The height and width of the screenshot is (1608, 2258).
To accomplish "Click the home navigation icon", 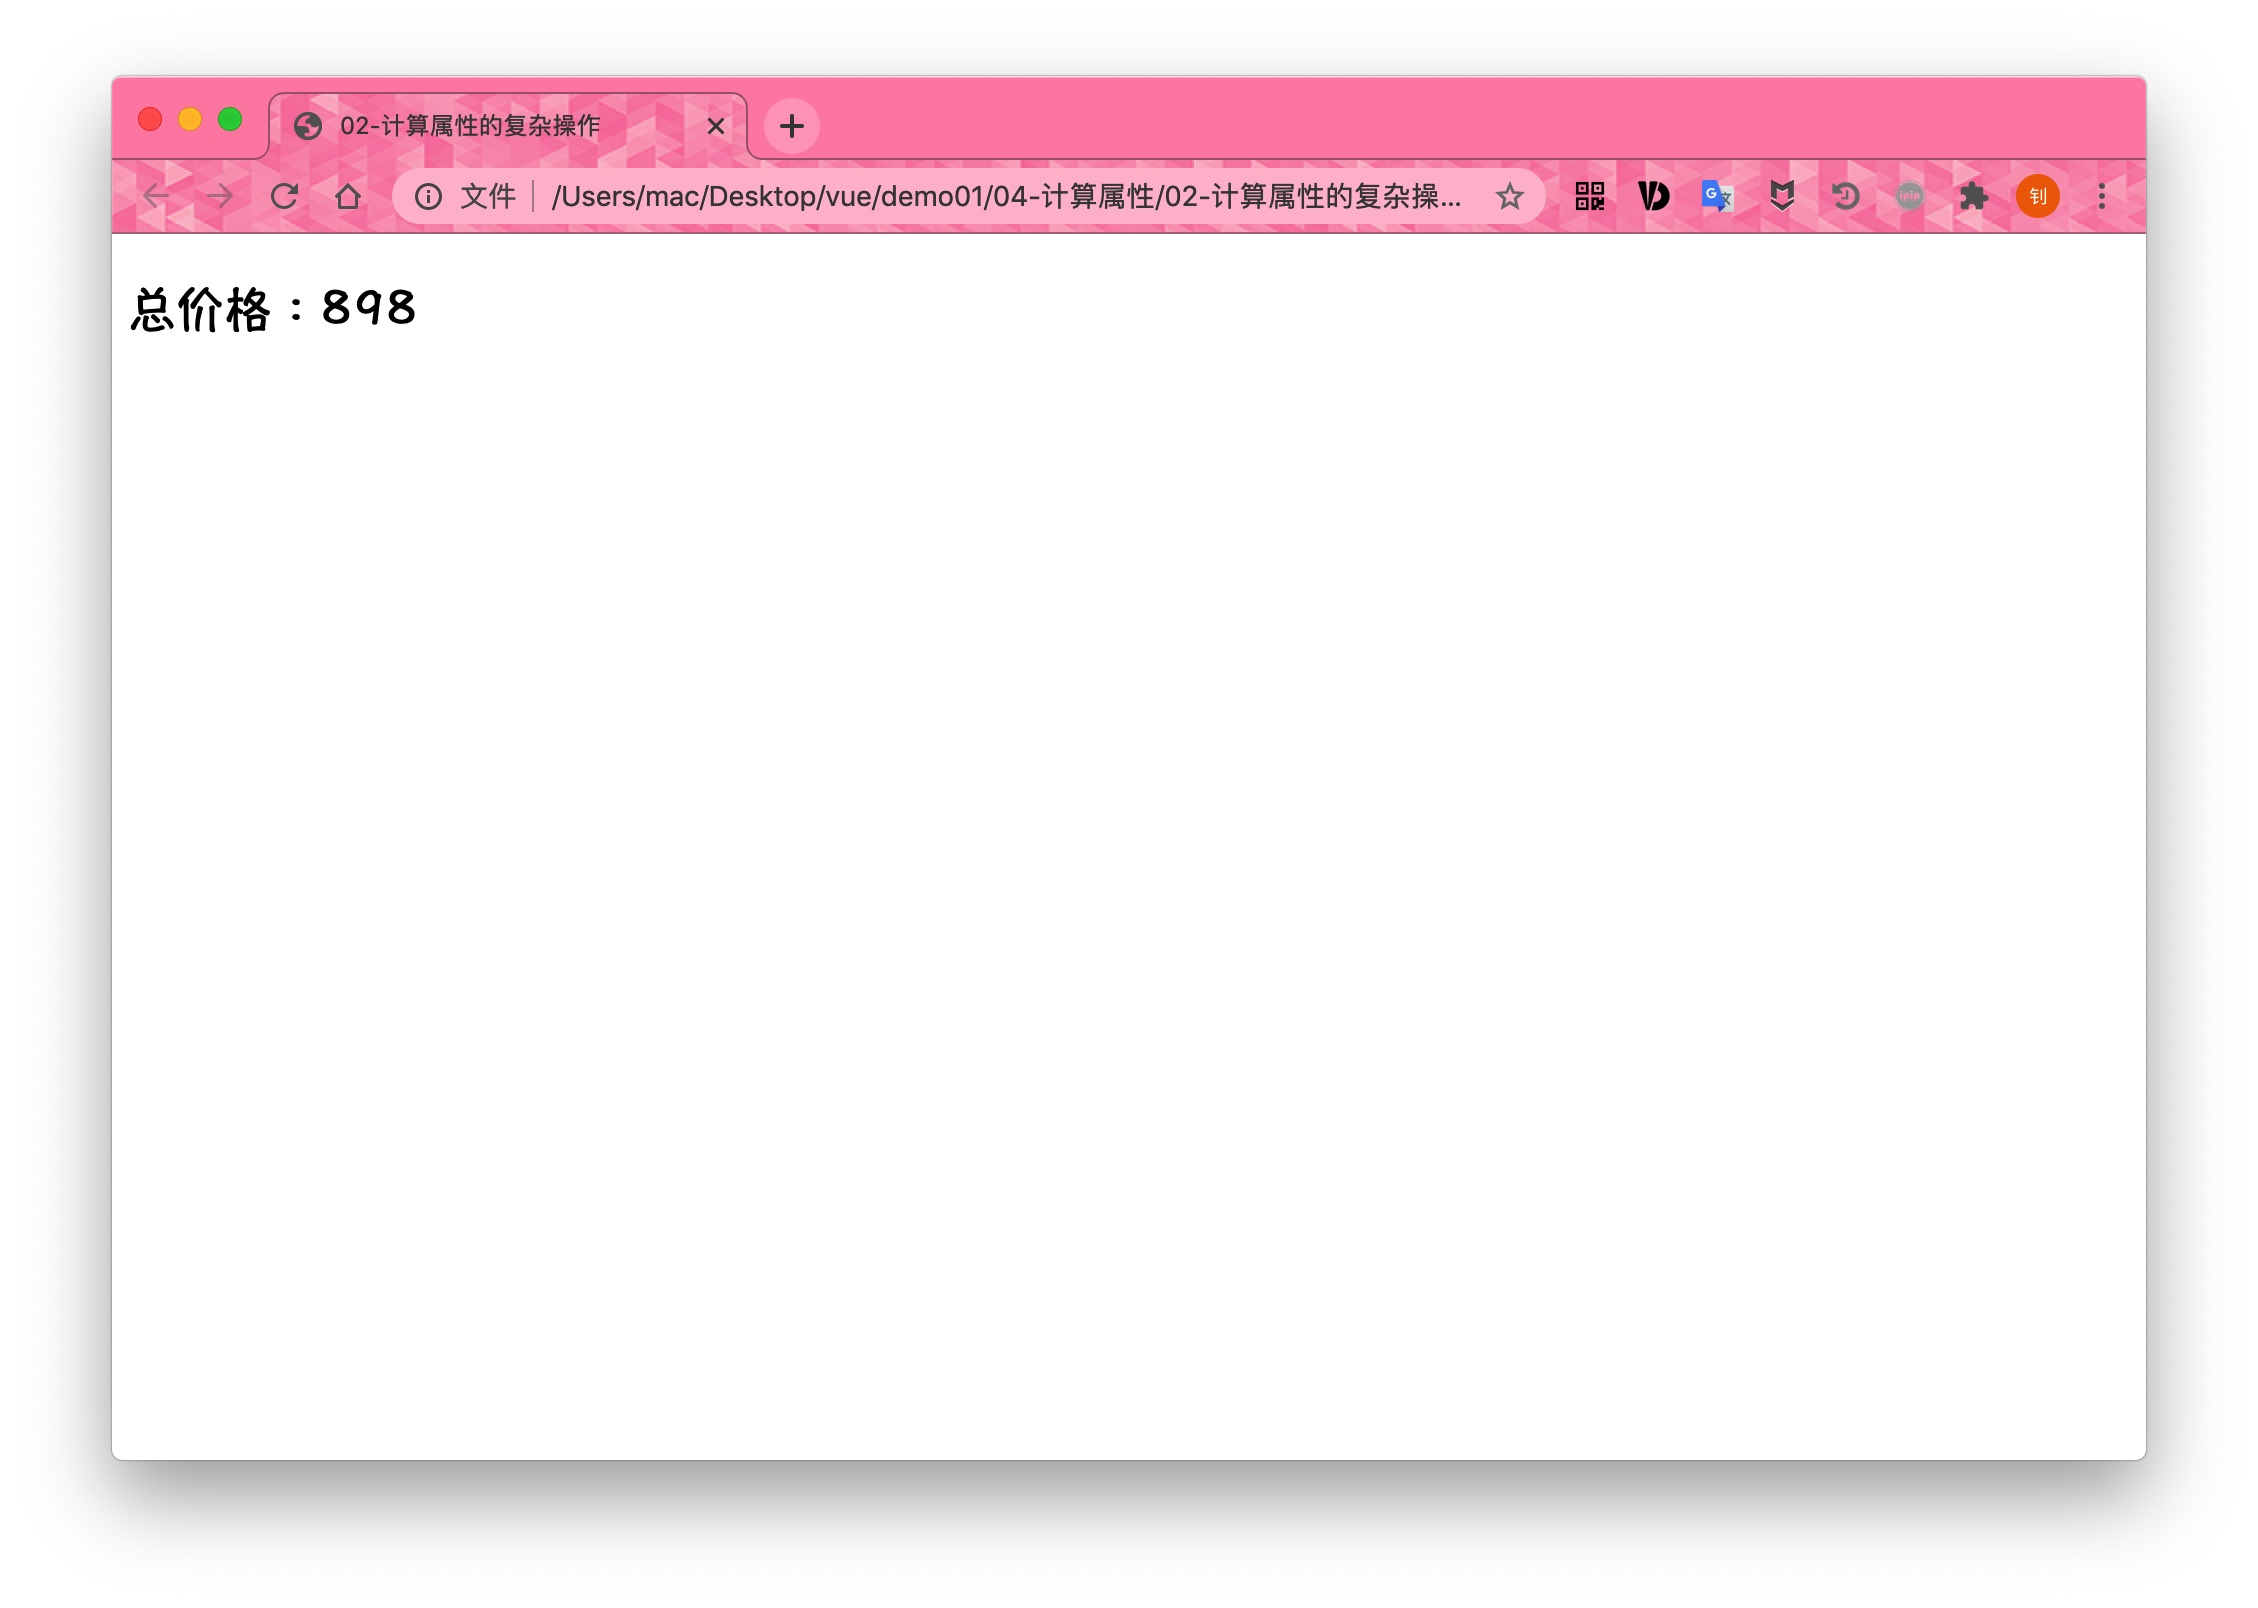I will (348, 195).
